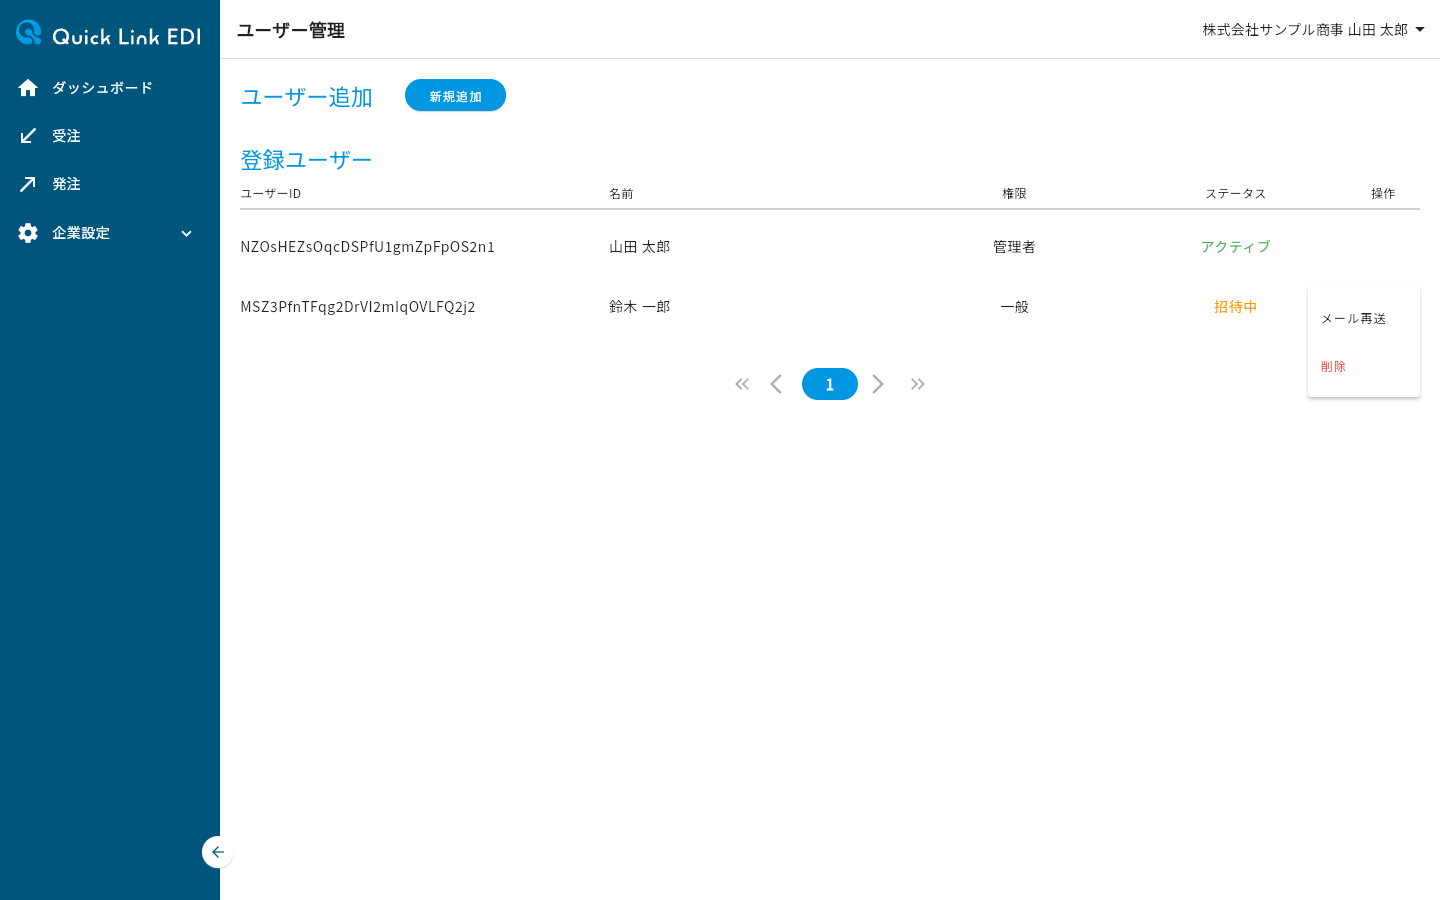Click the ユーザーID column header
The width and height of the screenshot is (1440, 900).
pyautogui.click(x=271, y=194)
